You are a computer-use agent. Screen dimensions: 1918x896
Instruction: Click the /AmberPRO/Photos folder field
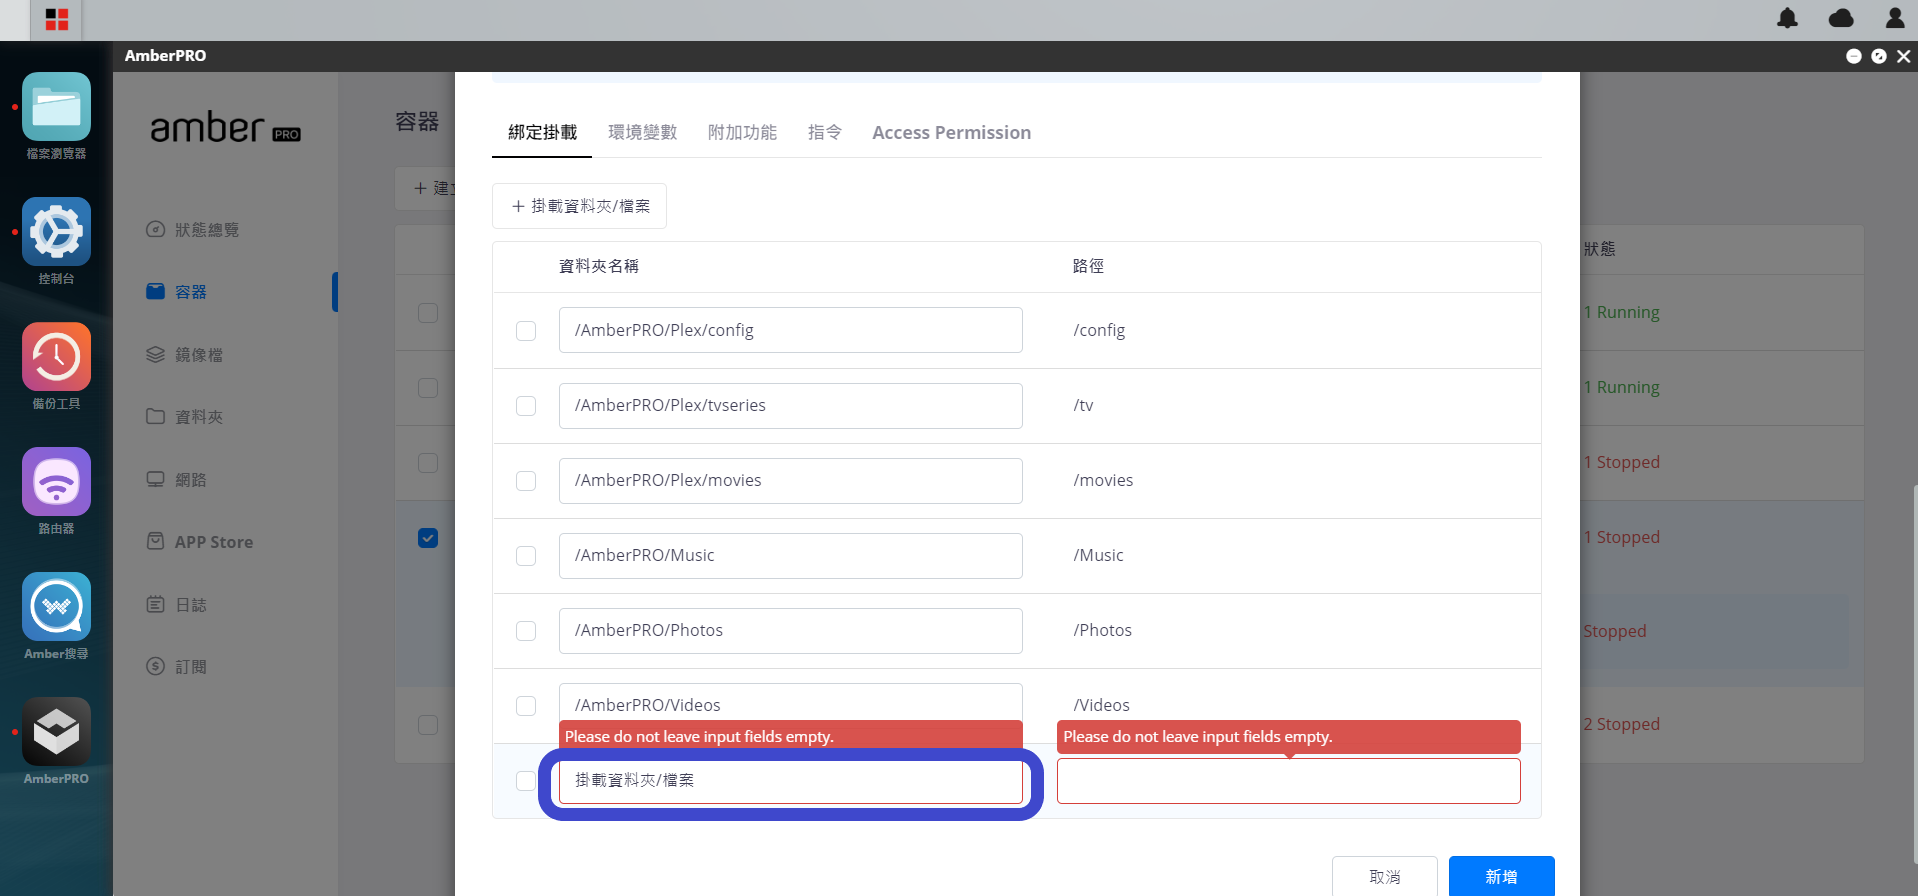(790, 630)
